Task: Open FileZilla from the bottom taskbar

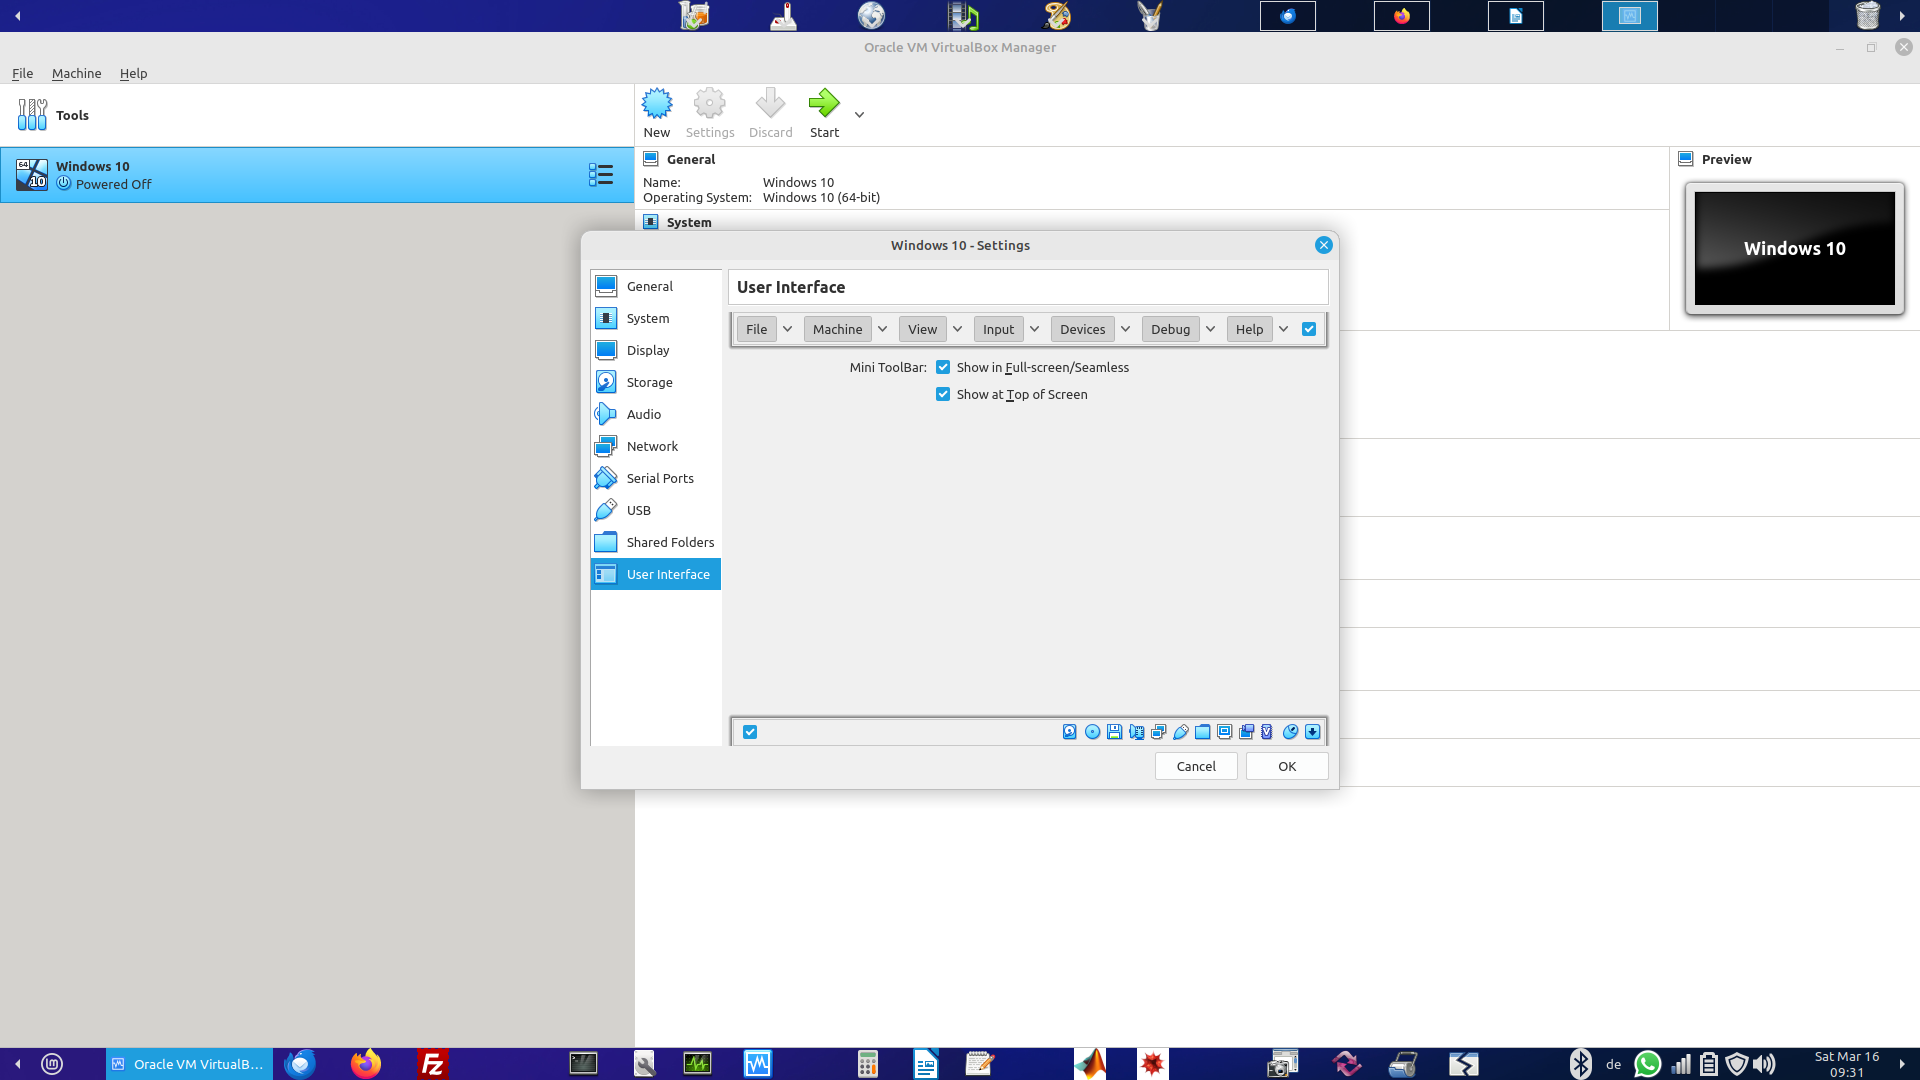Action: click(432, 1064)
